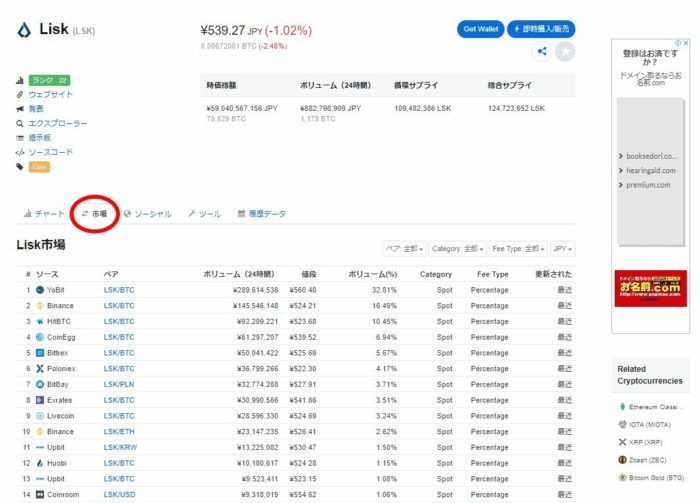Open YoBit LSK/BTC pair link

pyautogui.click(x=119, y=290)
